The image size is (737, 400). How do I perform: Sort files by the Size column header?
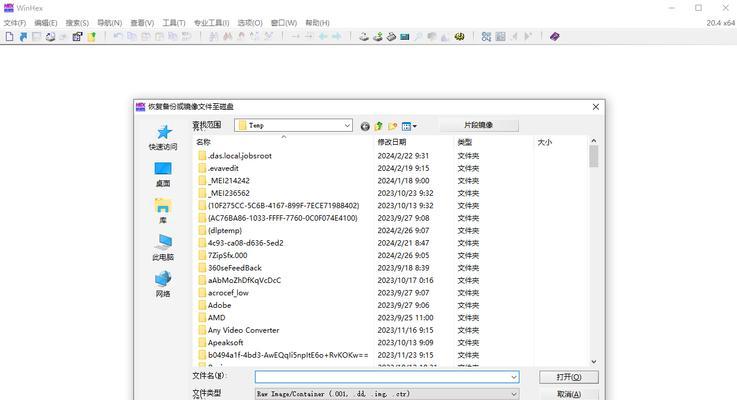[x=560, y=142]
